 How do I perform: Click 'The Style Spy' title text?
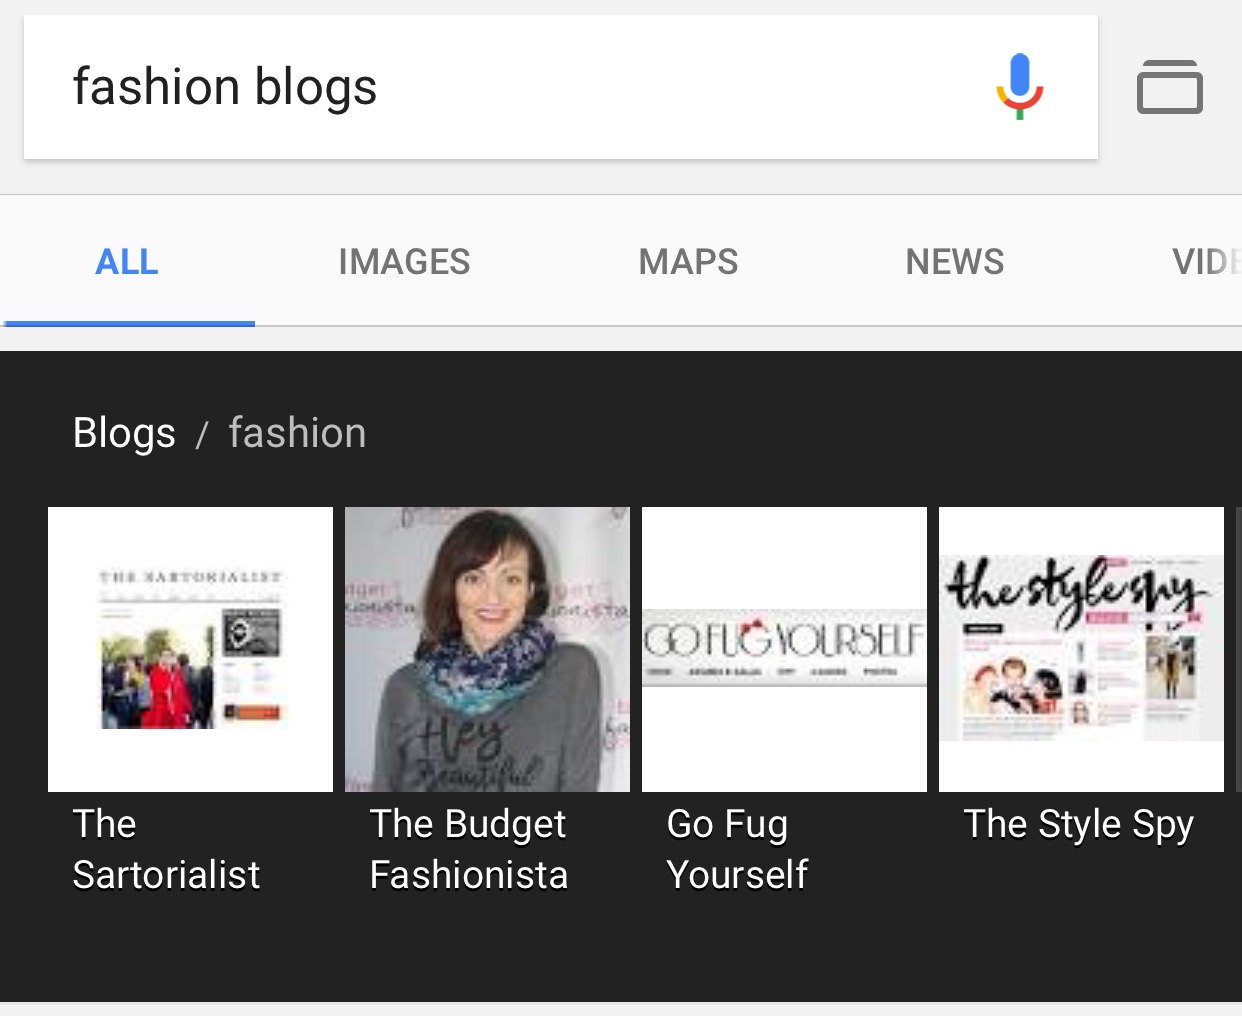pos(1079,825)
